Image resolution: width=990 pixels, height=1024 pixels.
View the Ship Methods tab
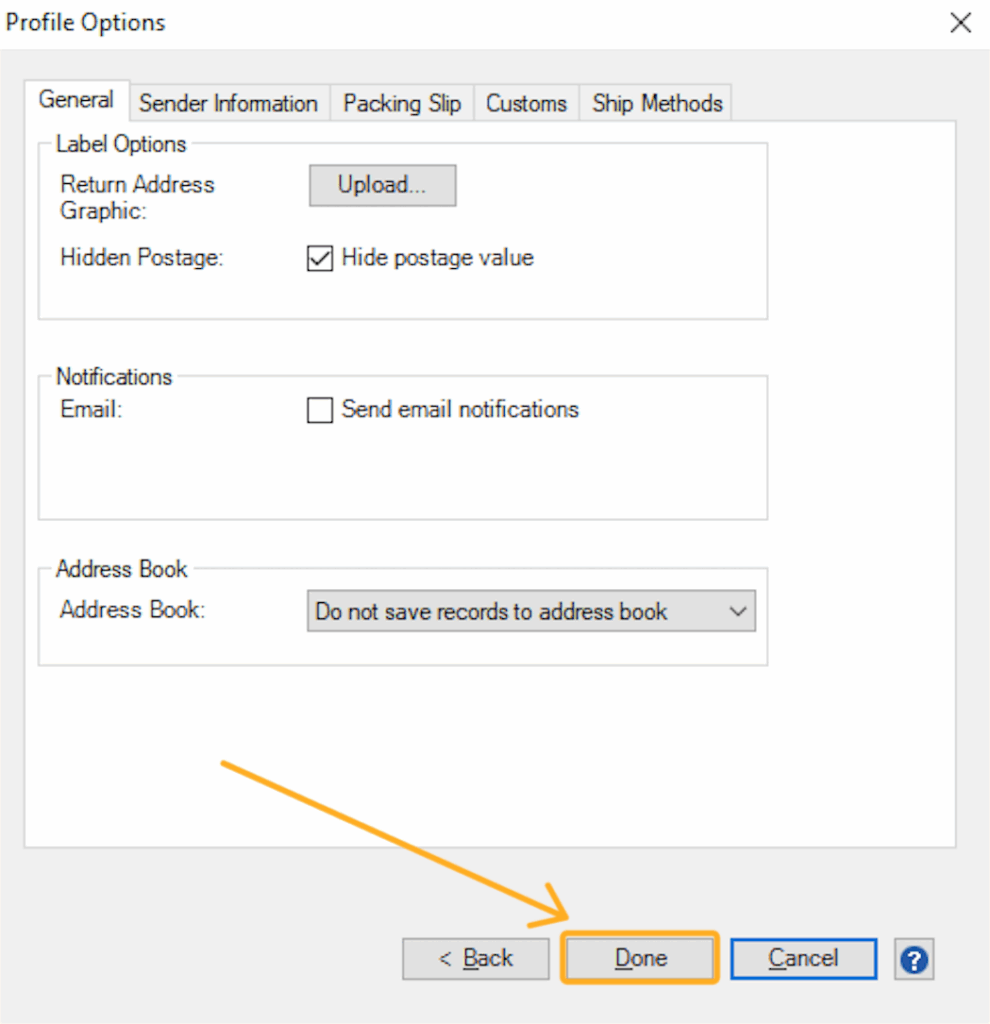[657, 103]
